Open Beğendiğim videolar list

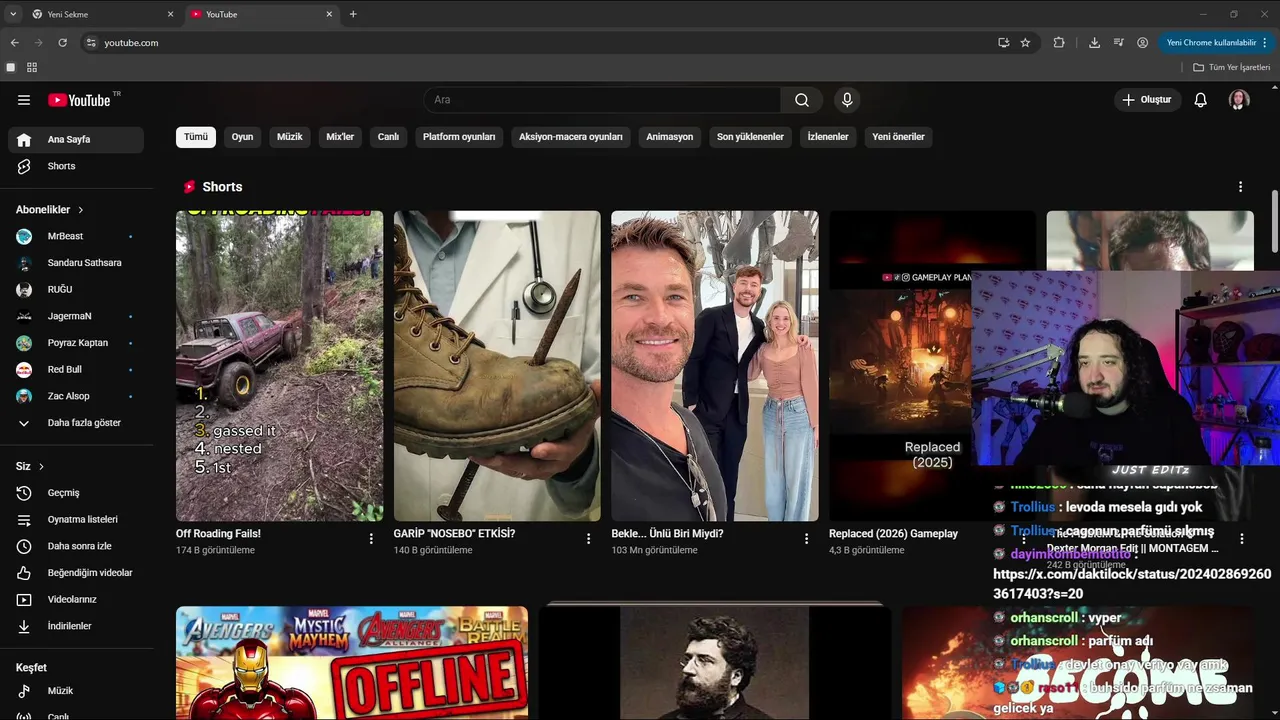point(76,573)
